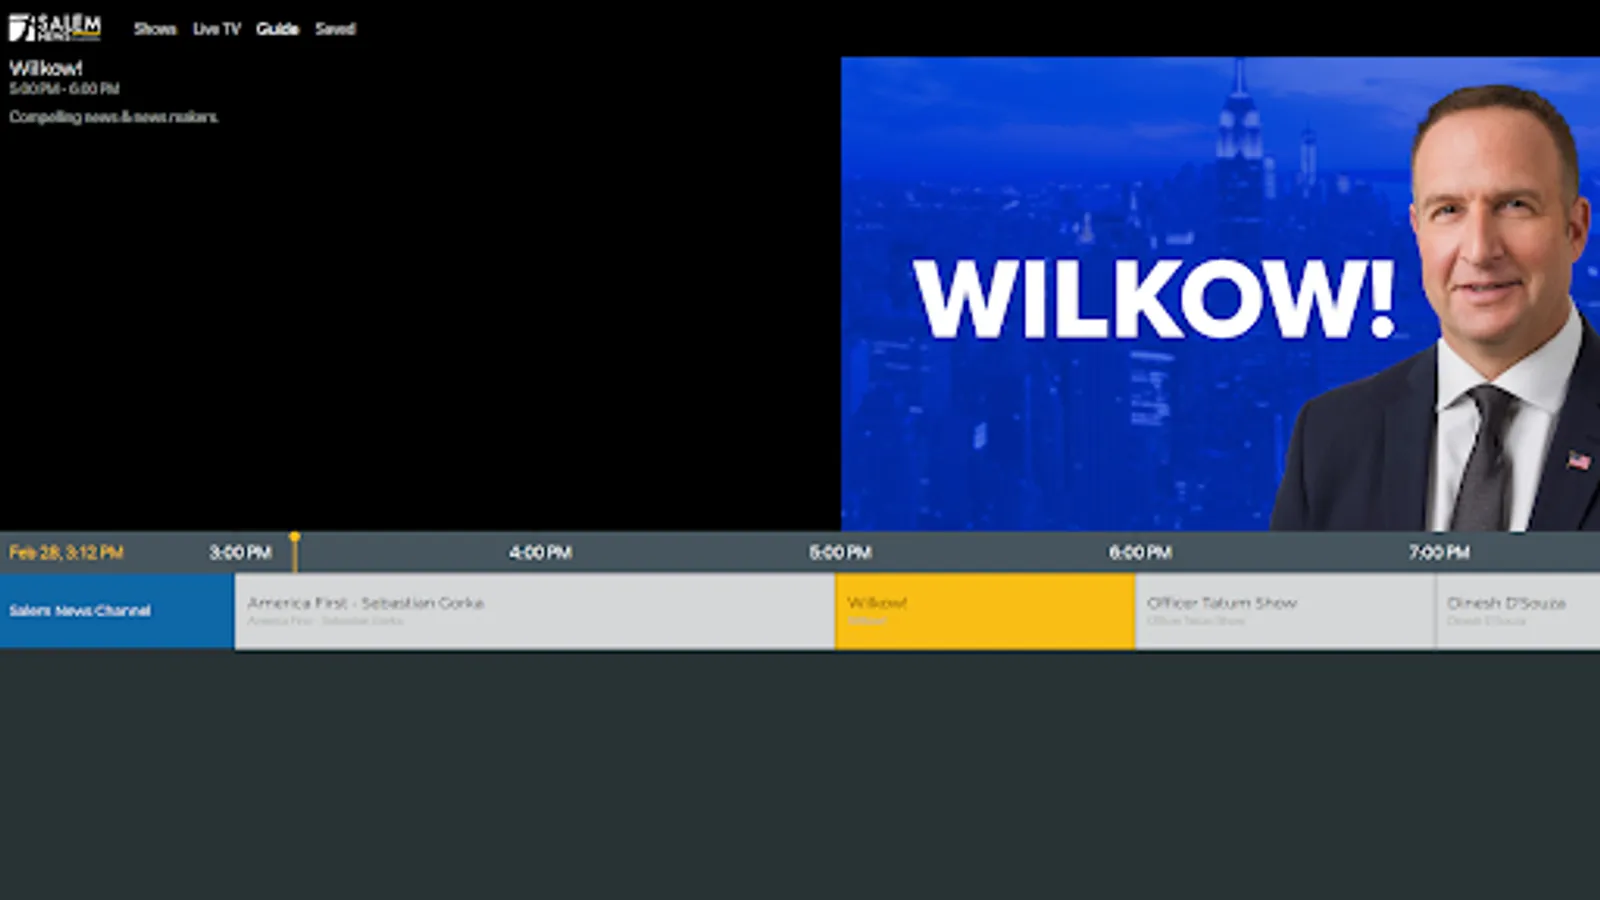Click the Wilkow! title heading
Screen dimensions: 1600x900
pyautogui.click(x=46, y=68)
